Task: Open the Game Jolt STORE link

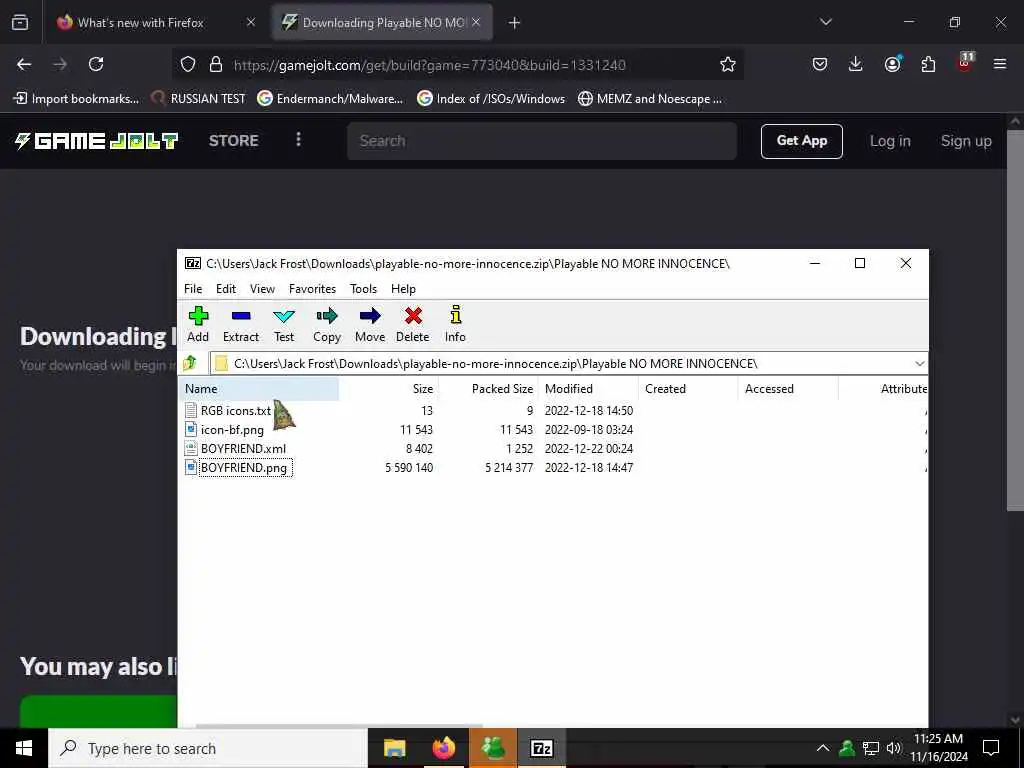Action: coord(233,140)
